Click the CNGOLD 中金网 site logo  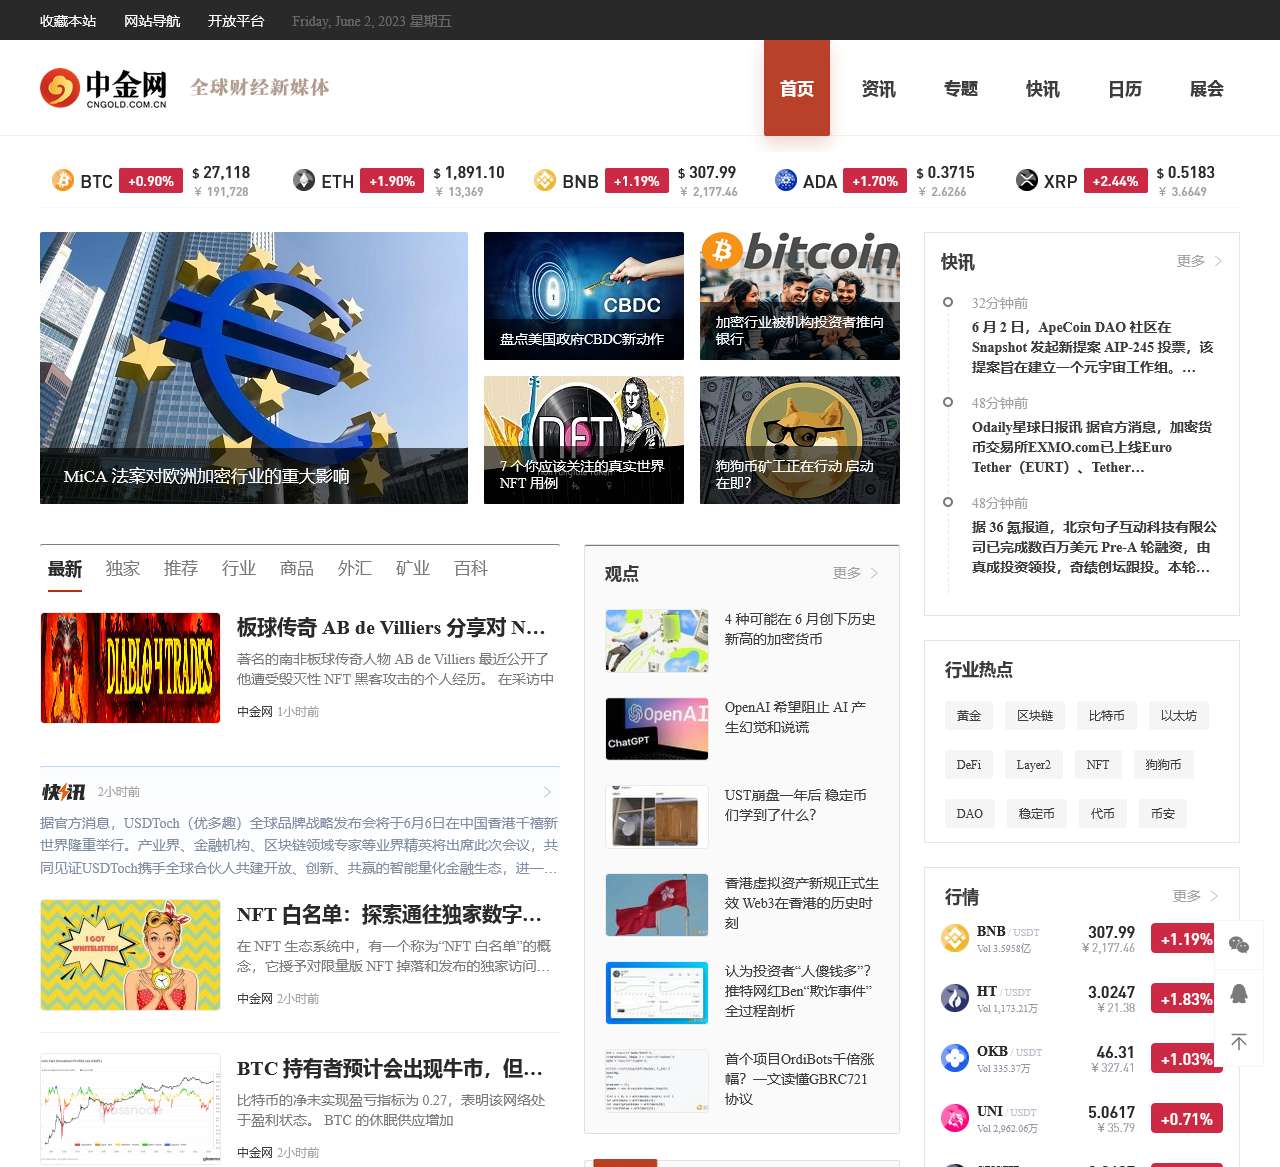point(104,88)
